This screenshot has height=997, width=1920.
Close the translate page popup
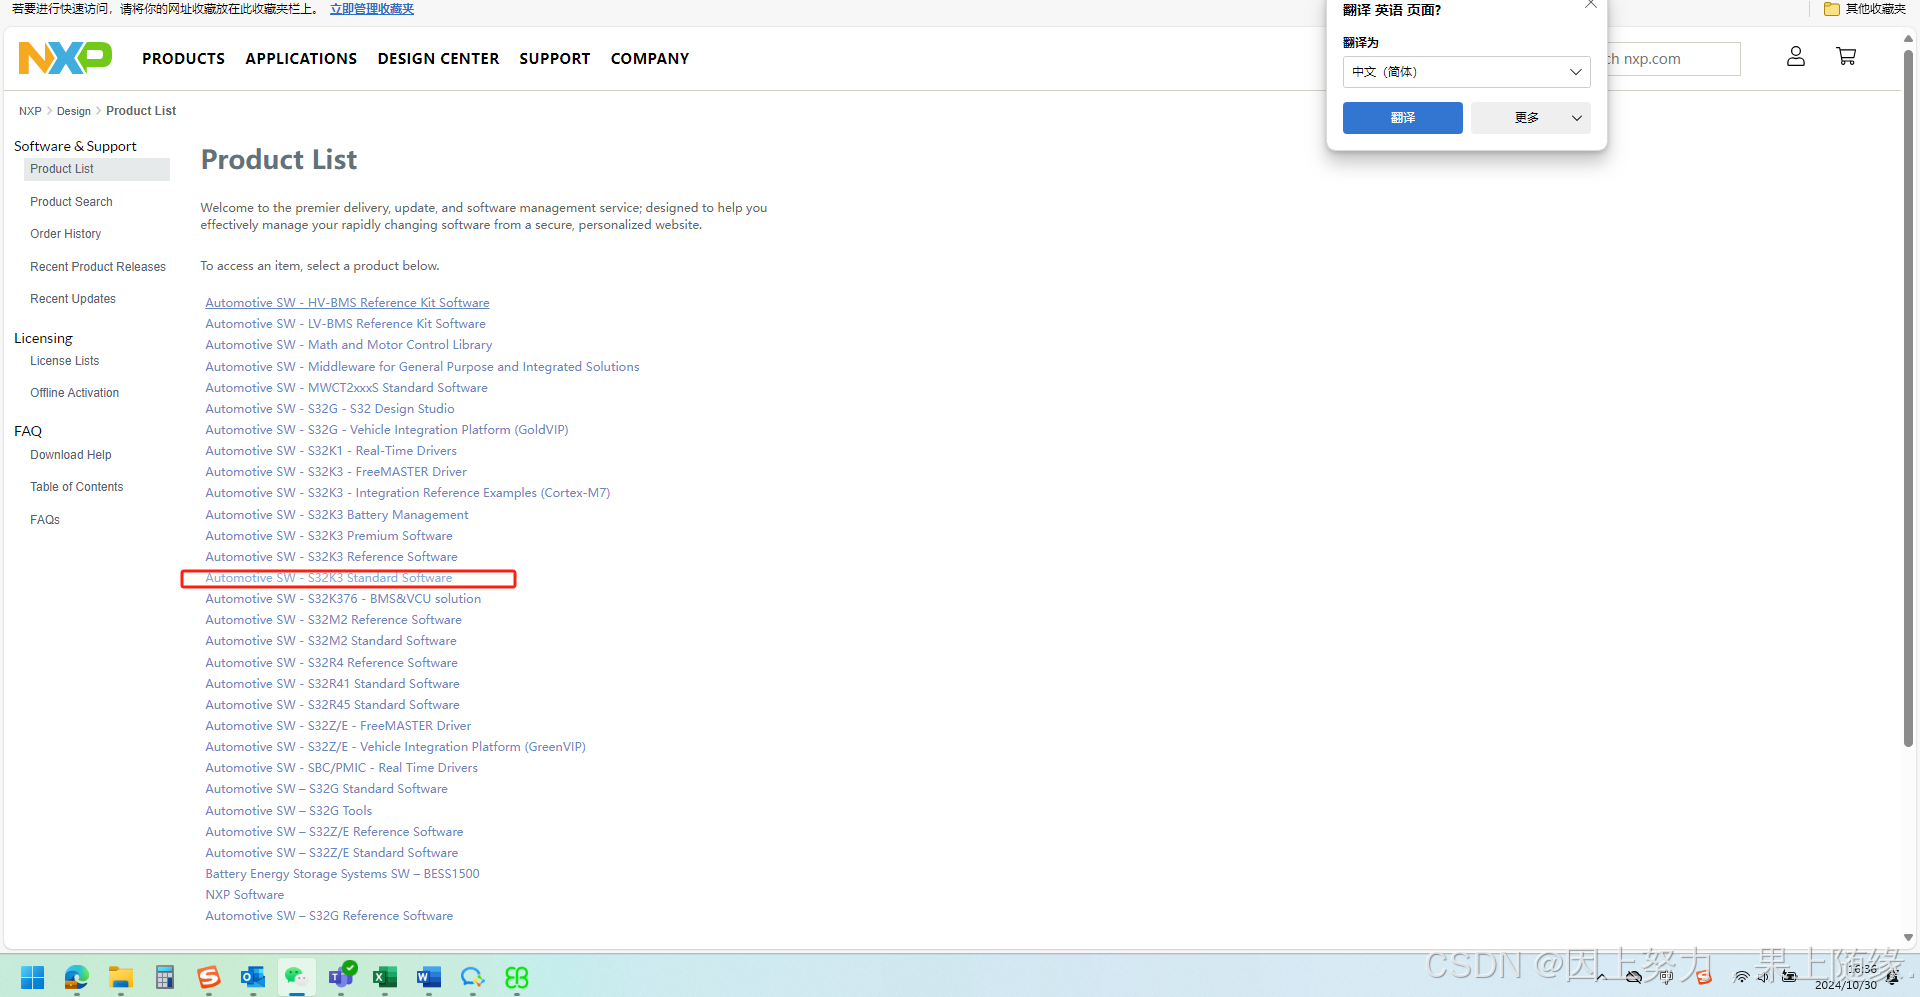tap(1590, 5)
